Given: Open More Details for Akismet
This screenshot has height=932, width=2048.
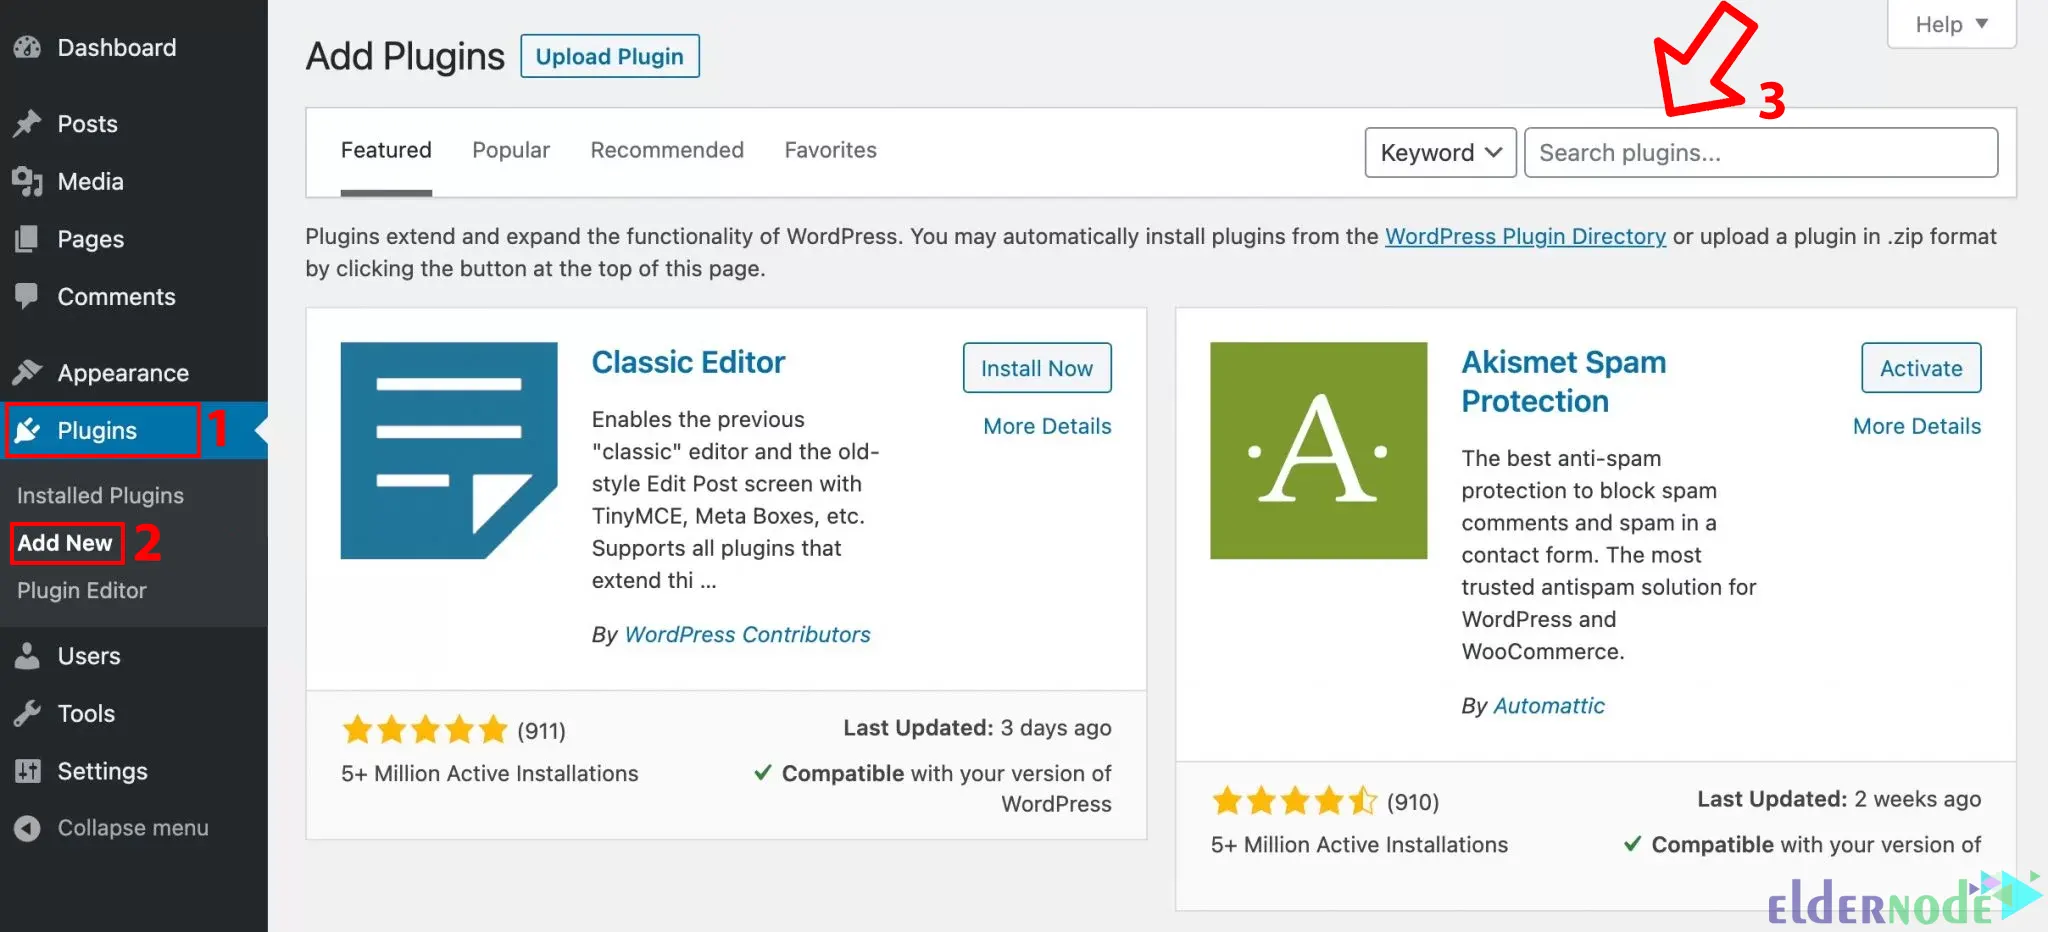Looking at the screenshot, I should [1917, 426].
